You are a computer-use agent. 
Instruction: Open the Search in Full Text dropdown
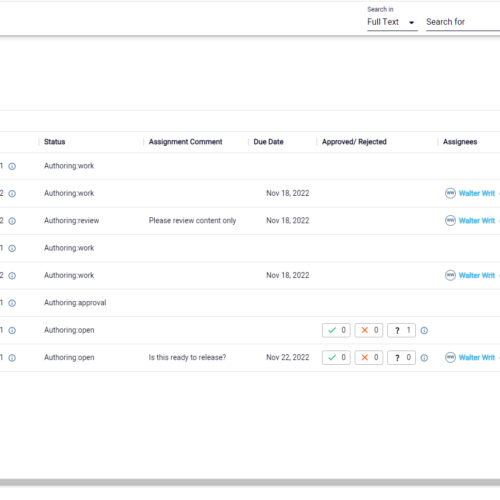[392, 22]
